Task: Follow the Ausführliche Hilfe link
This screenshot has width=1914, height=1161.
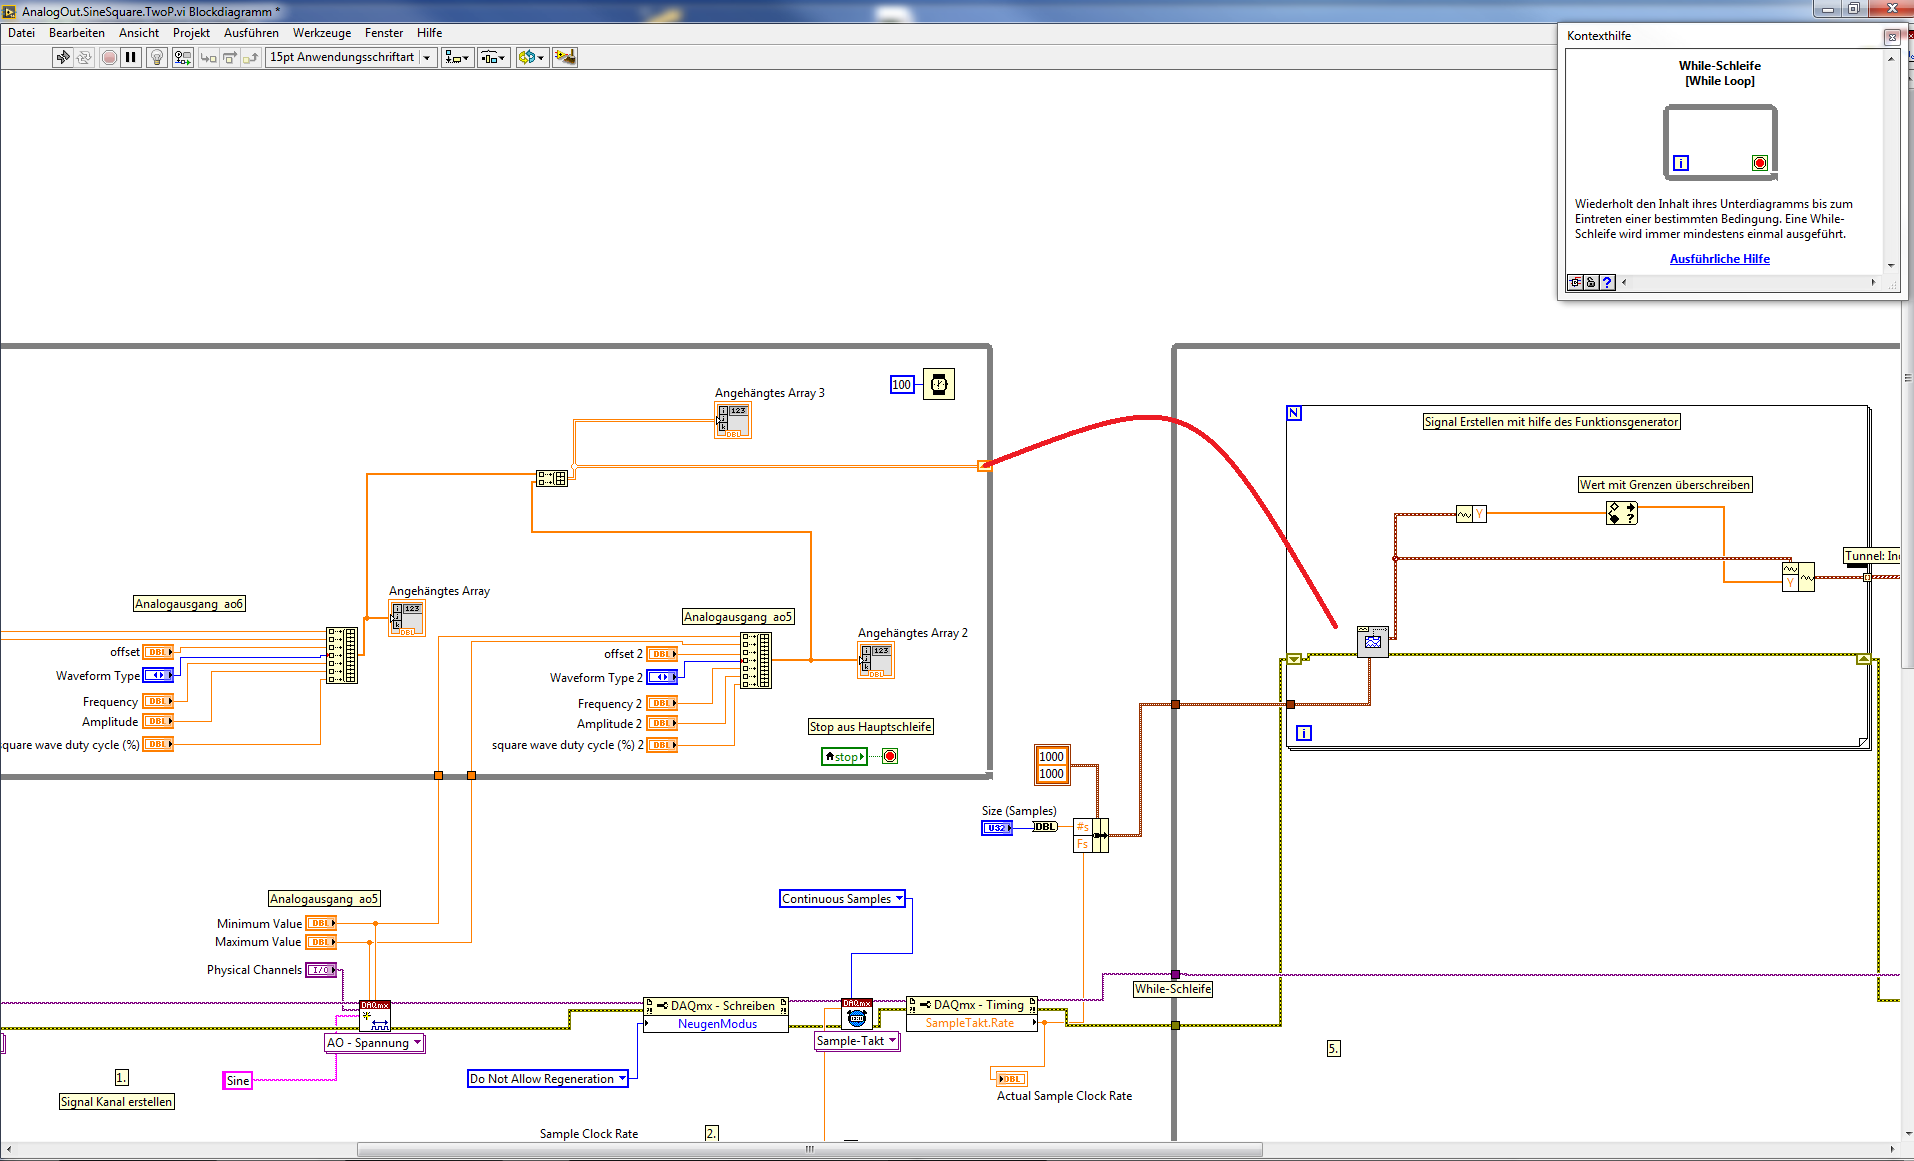Action: [1719, 259]
